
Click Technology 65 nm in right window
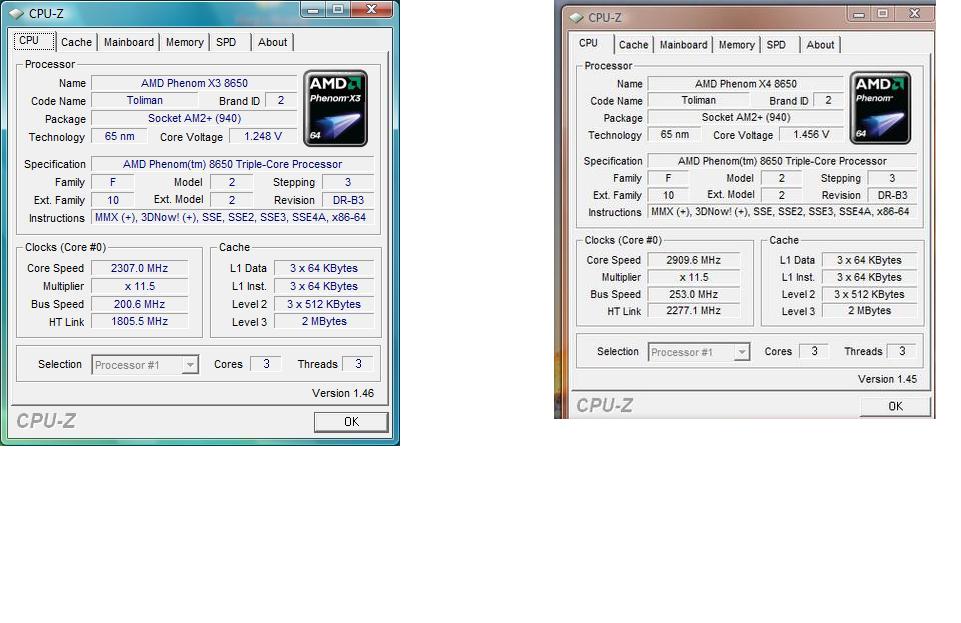click(674, 135)
